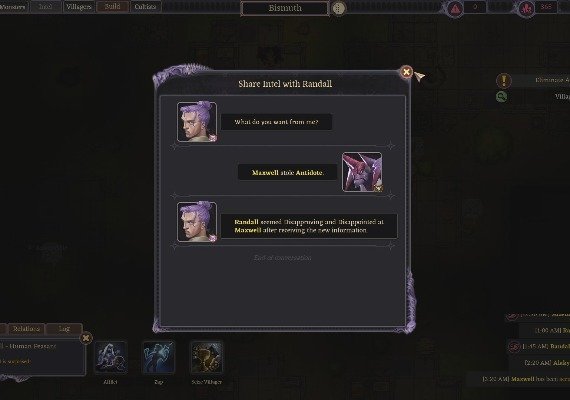Screen dimensions: 570x400
Task: Switch to the Relations tab in unit panel
Action: tap(27, 329)
